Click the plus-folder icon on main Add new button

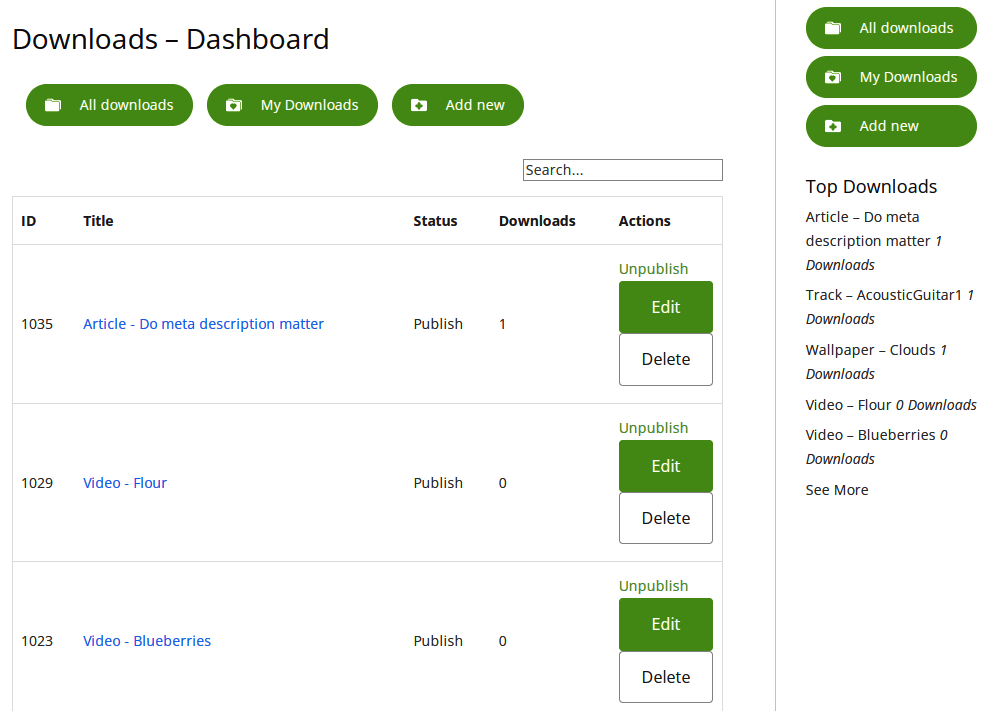click(x=419, y=105)
